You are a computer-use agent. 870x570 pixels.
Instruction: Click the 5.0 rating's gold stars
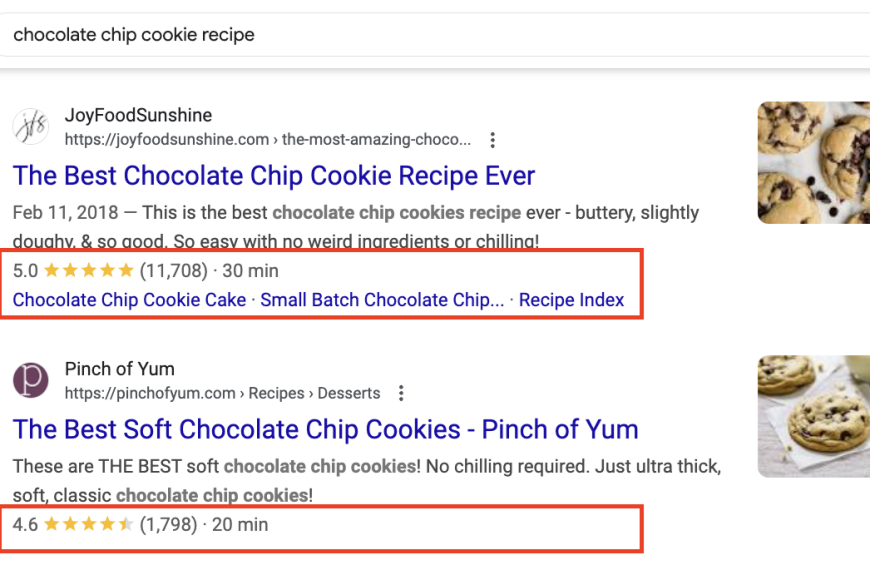tap(89, 271)
